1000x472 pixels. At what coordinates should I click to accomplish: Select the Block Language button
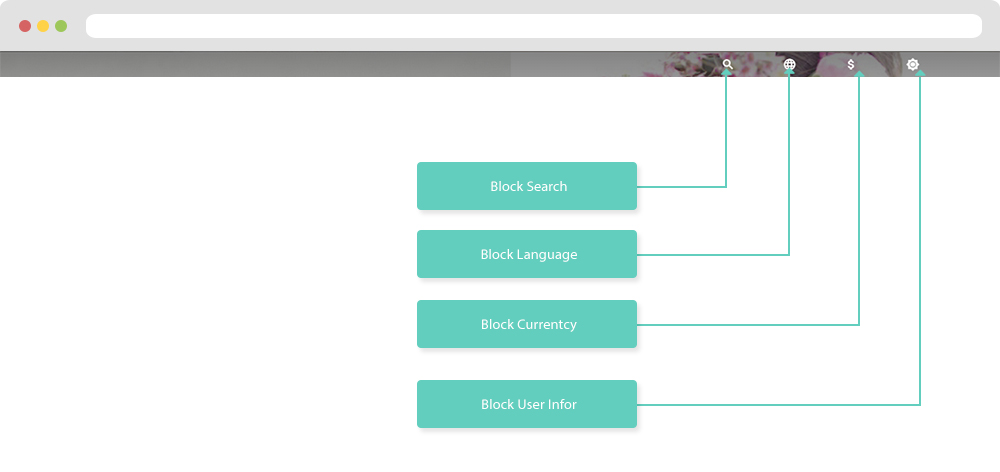coord(527,254)
